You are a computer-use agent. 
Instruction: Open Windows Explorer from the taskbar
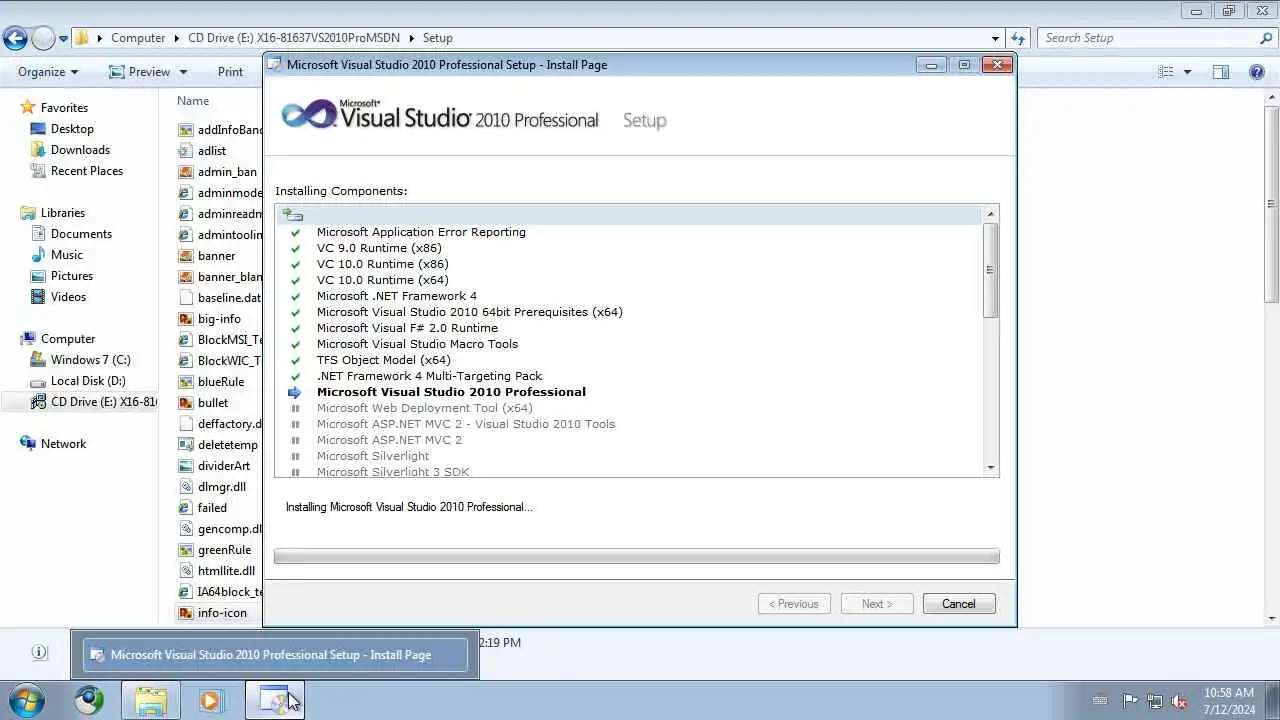click(151, 700)
